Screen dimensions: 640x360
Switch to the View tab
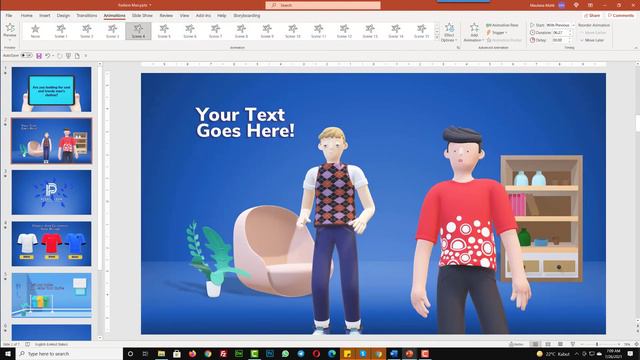[184, 16]
